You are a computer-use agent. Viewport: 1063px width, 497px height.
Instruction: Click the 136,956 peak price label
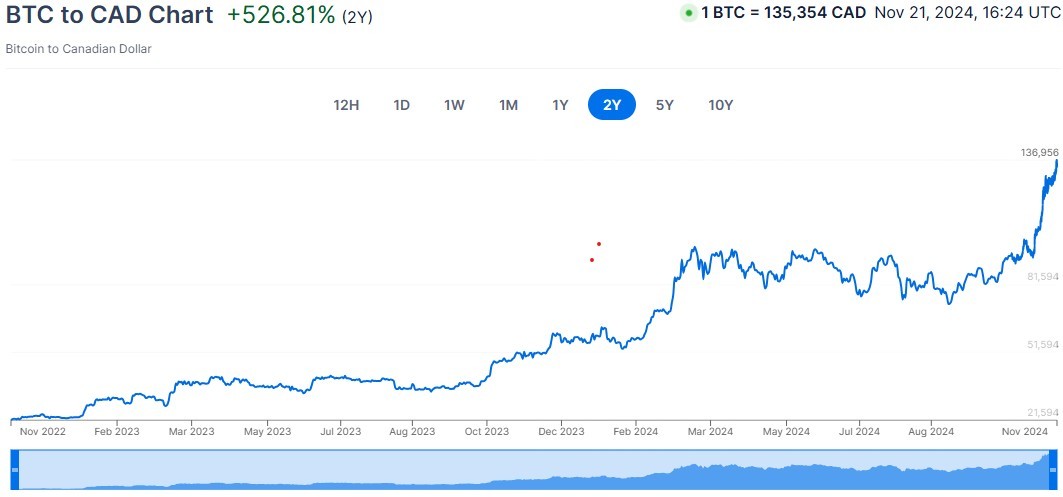pyautogui.click(x=1039, y=153)
